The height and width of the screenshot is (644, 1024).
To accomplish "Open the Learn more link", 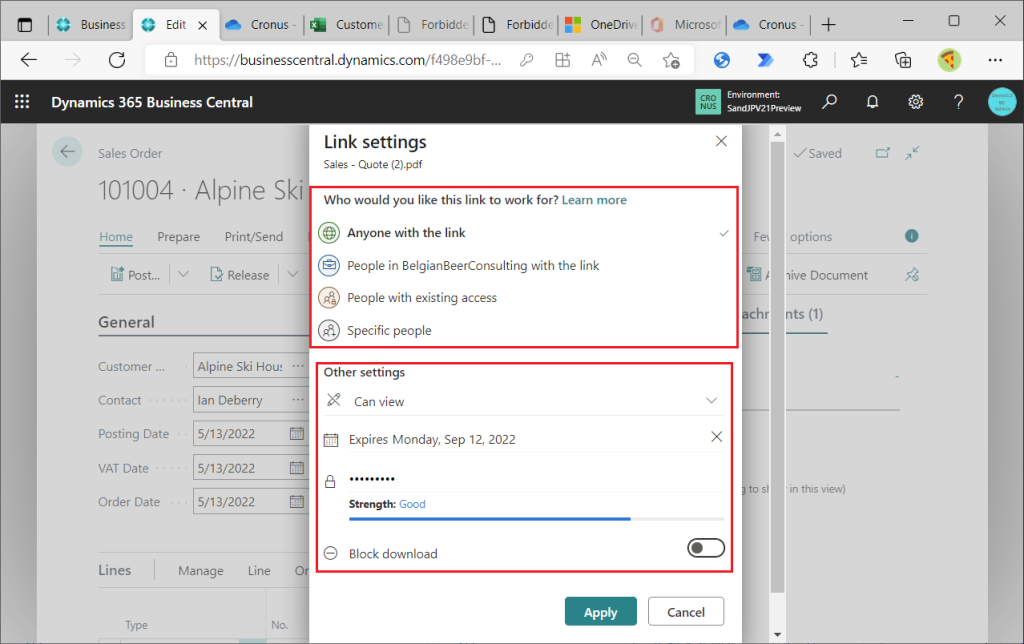I will tap(594, 200).
